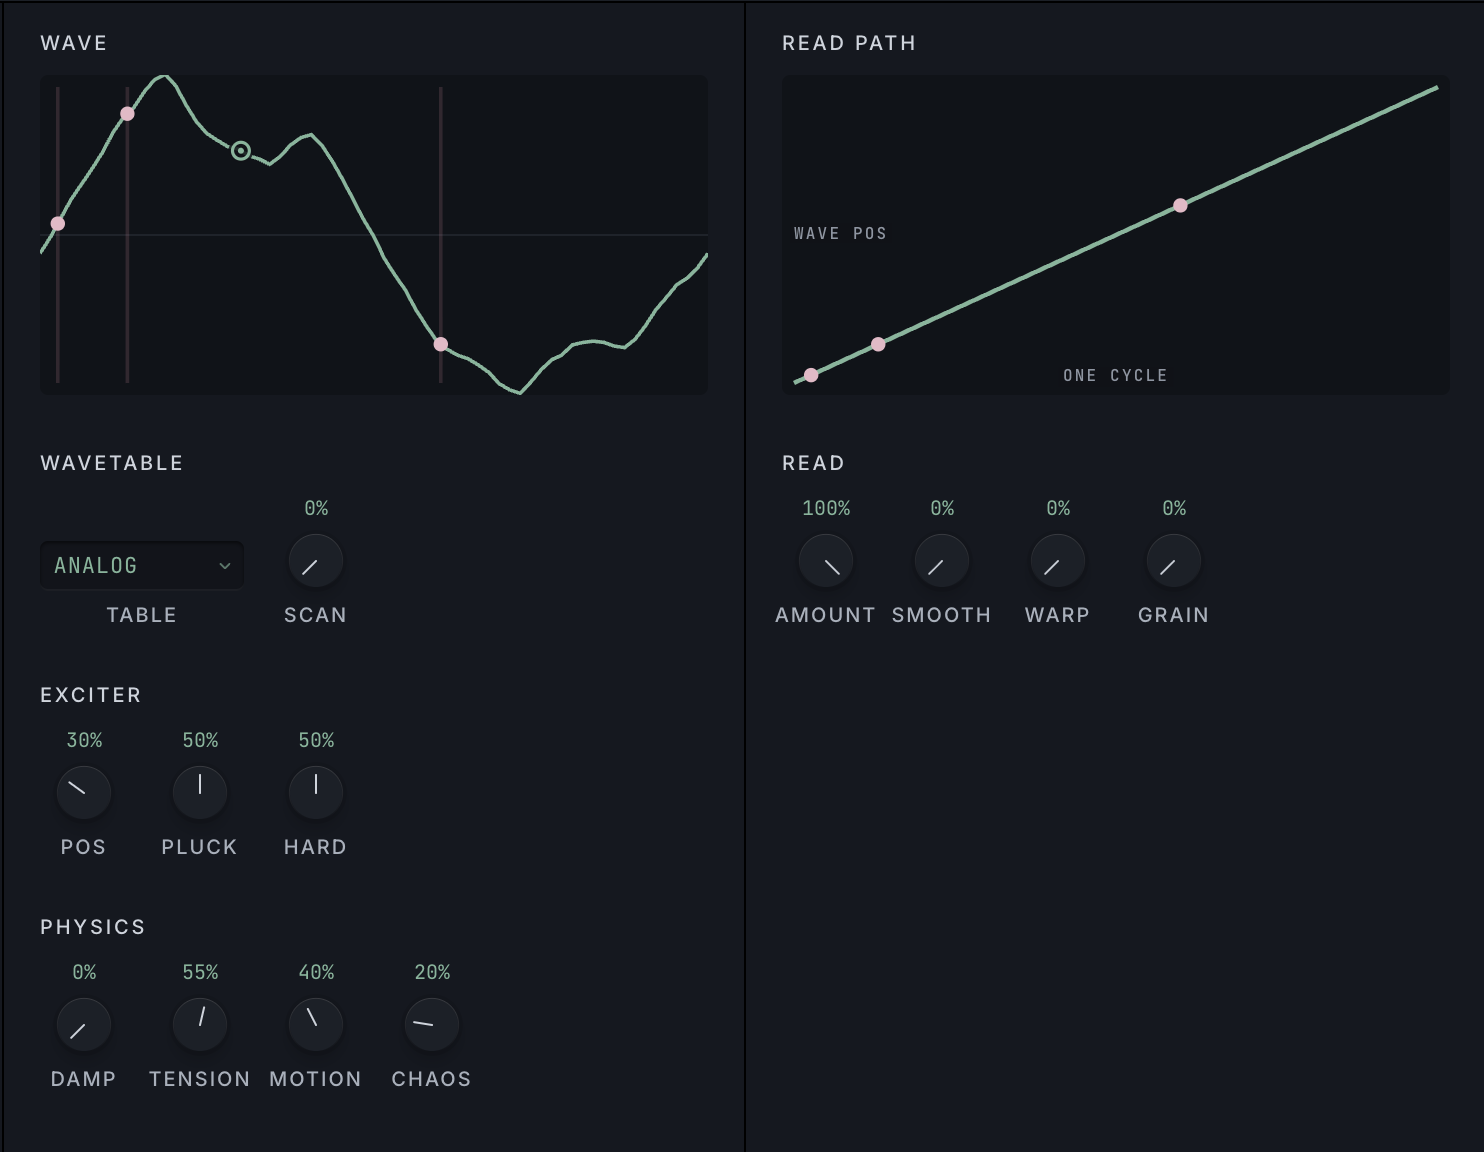Select the middle pink point on the read path

[878, 344]
